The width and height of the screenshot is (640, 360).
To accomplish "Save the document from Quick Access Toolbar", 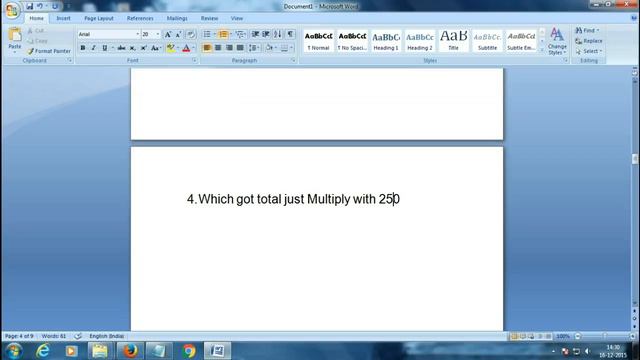I will [x=29, y=6].
